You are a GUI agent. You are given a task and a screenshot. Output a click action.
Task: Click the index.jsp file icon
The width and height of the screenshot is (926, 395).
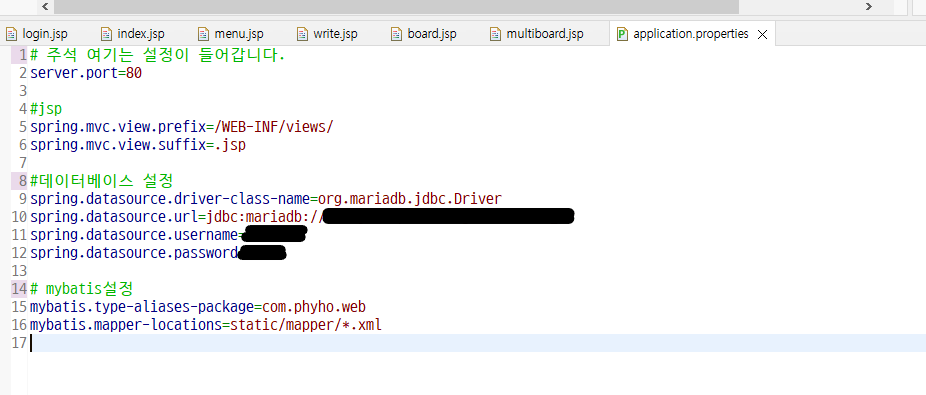[106, 34]
